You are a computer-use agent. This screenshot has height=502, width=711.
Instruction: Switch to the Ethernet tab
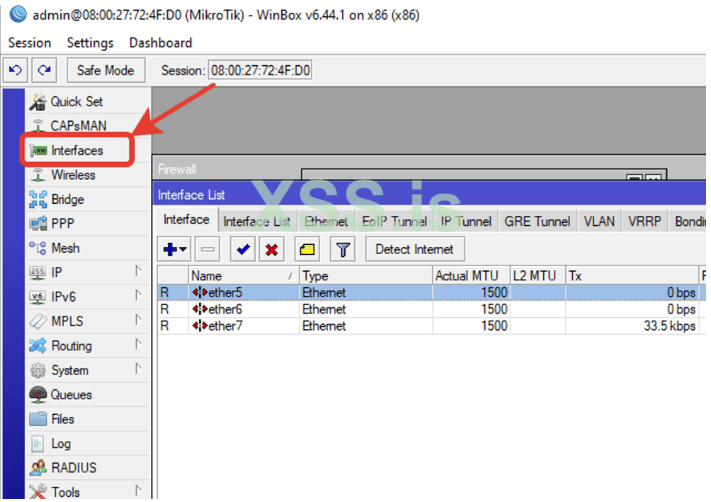click(x=326, y=221)
